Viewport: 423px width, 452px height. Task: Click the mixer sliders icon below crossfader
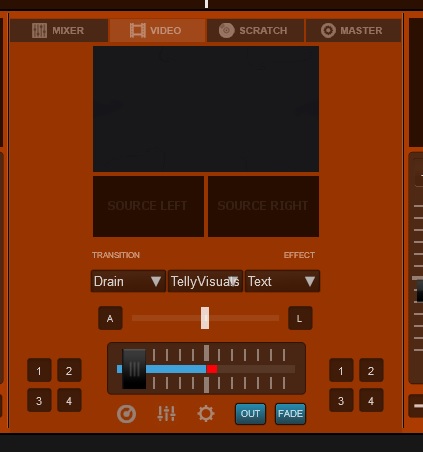point(166,414)
